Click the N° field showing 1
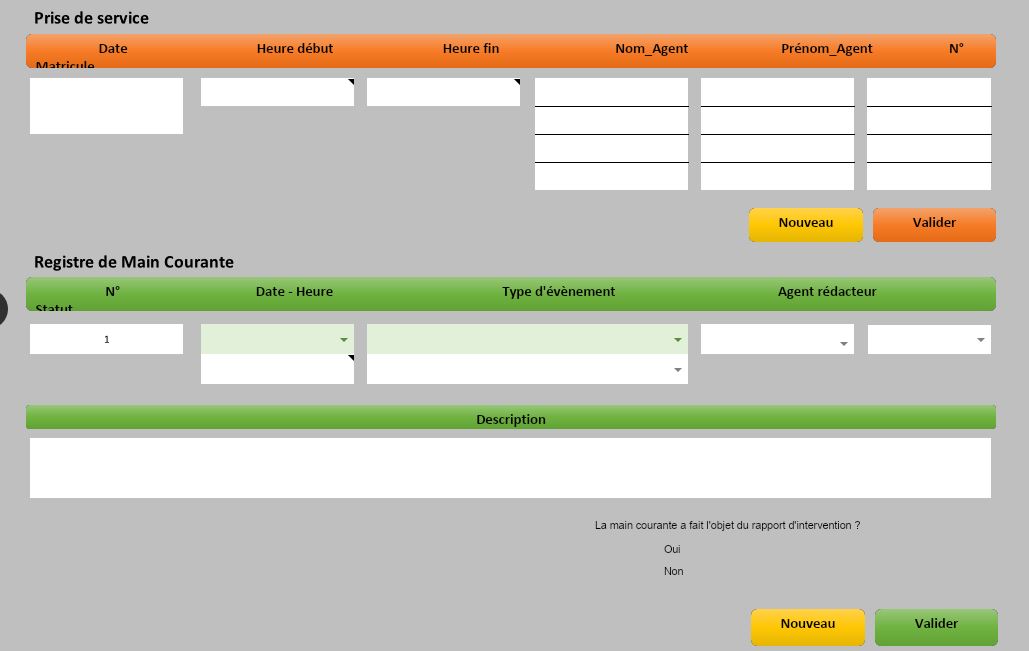1029x651 pixels. coord(106,339)
